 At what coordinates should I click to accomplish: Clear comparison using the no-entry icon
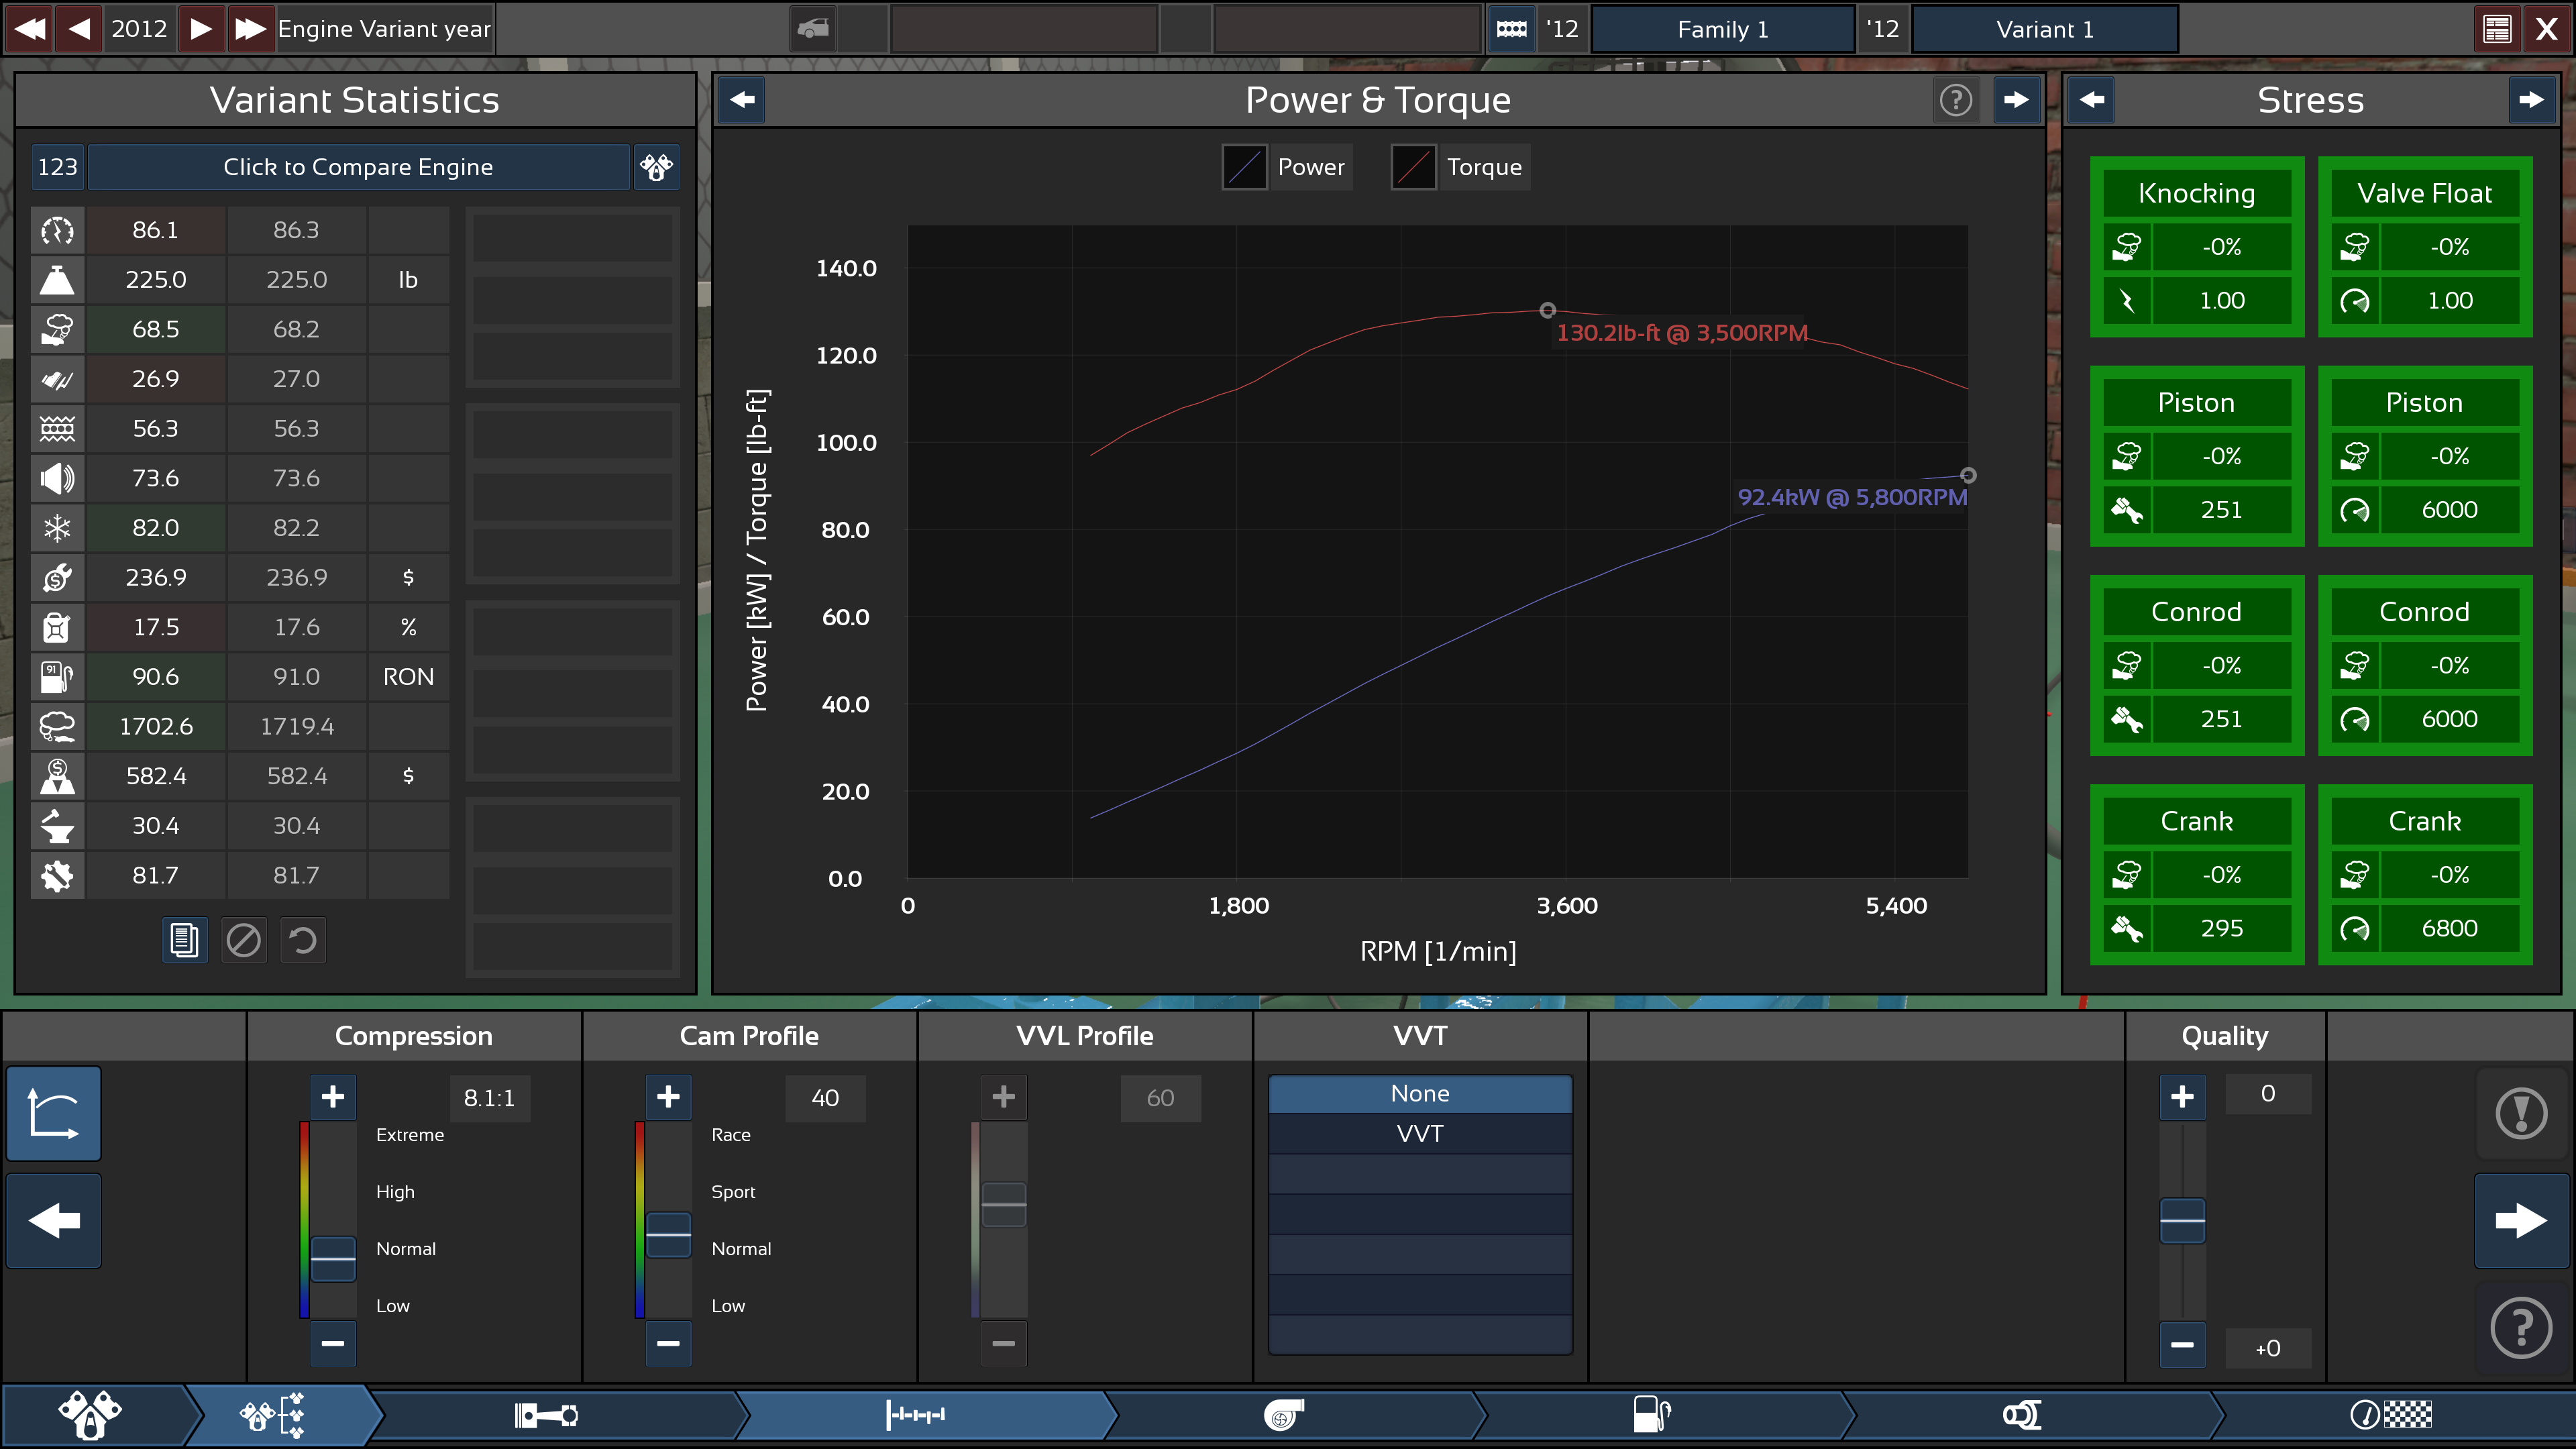click(243, 940)
